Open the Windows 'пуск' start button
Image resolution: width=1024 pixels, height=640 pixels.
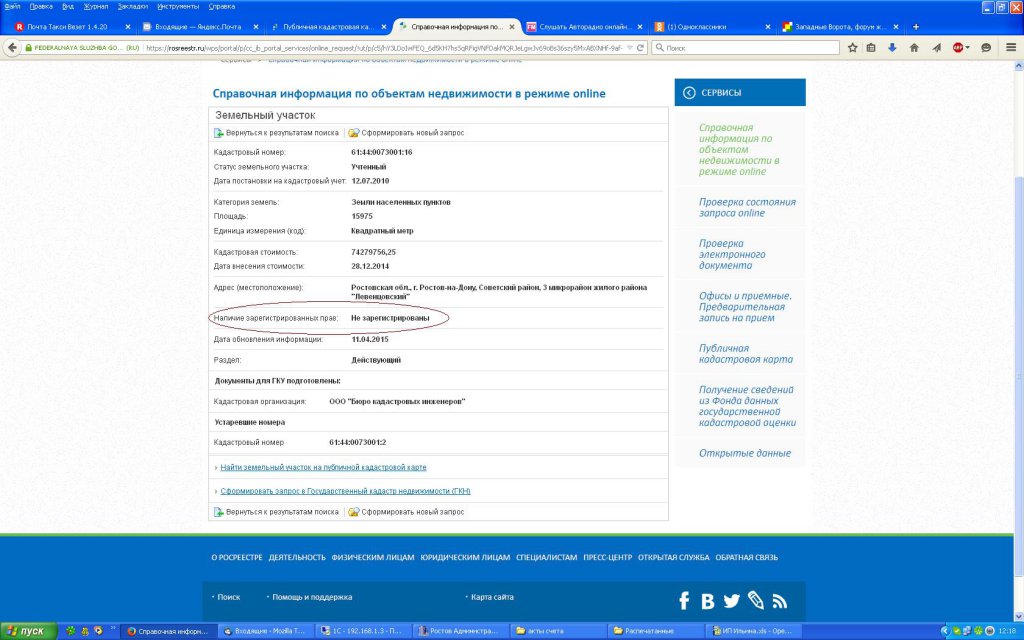click(x=27, y=631)
